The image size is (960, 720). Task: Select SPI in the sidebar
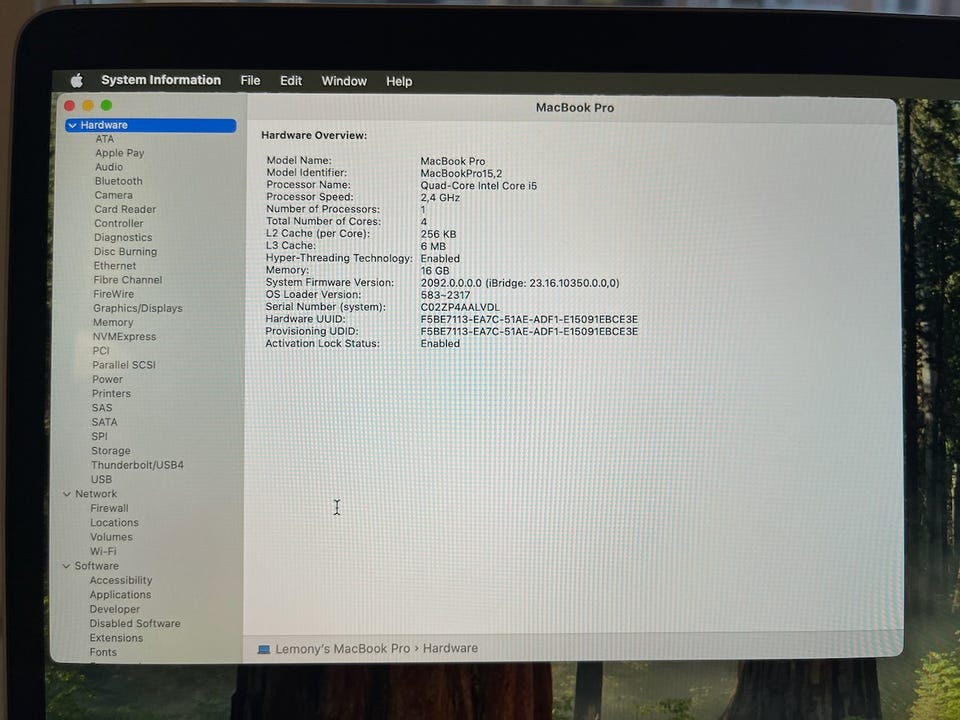click(99, 437)
